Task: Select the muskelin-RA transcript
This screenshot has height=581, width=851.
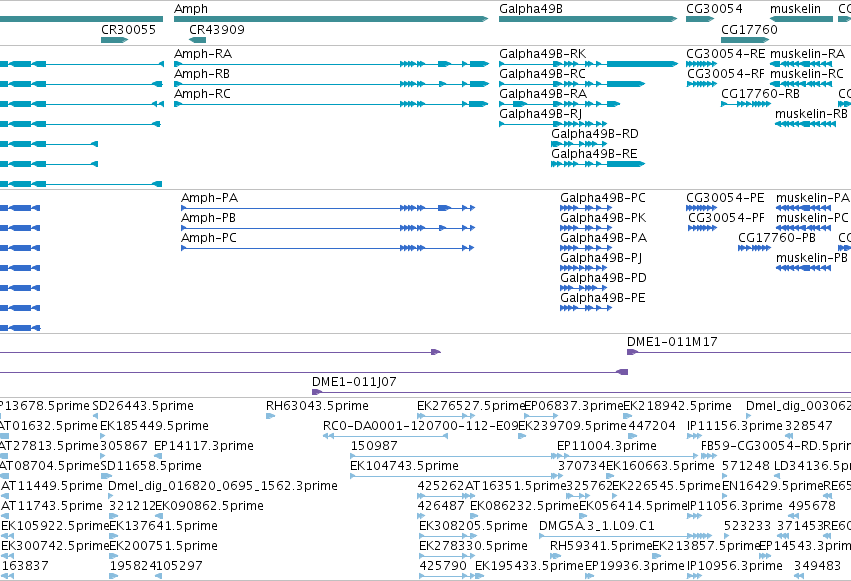Action: (801, 64)
